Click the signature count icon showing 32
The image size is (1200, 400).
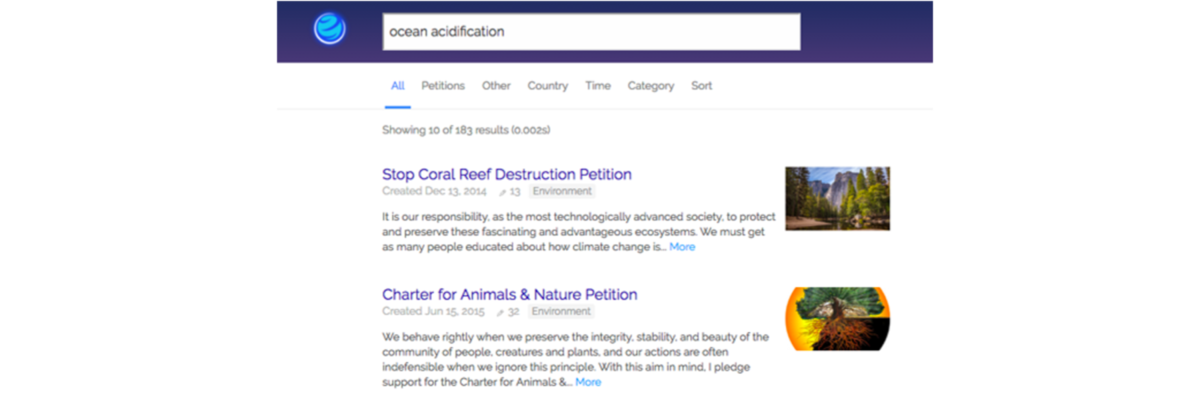coord(502,312)
